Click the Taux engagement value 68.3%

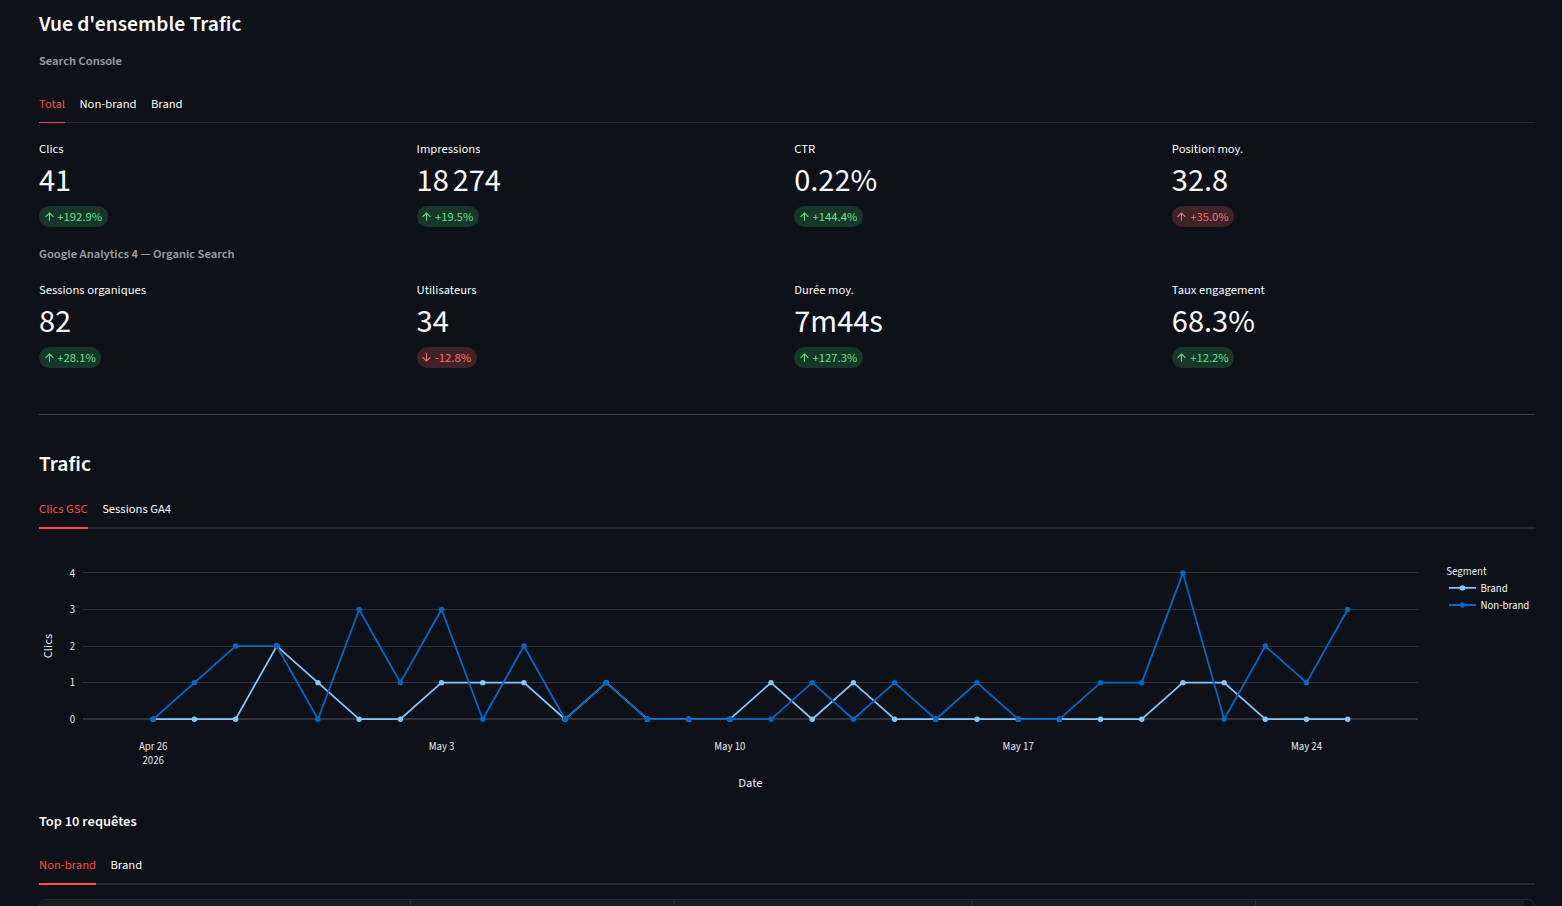1213,322
